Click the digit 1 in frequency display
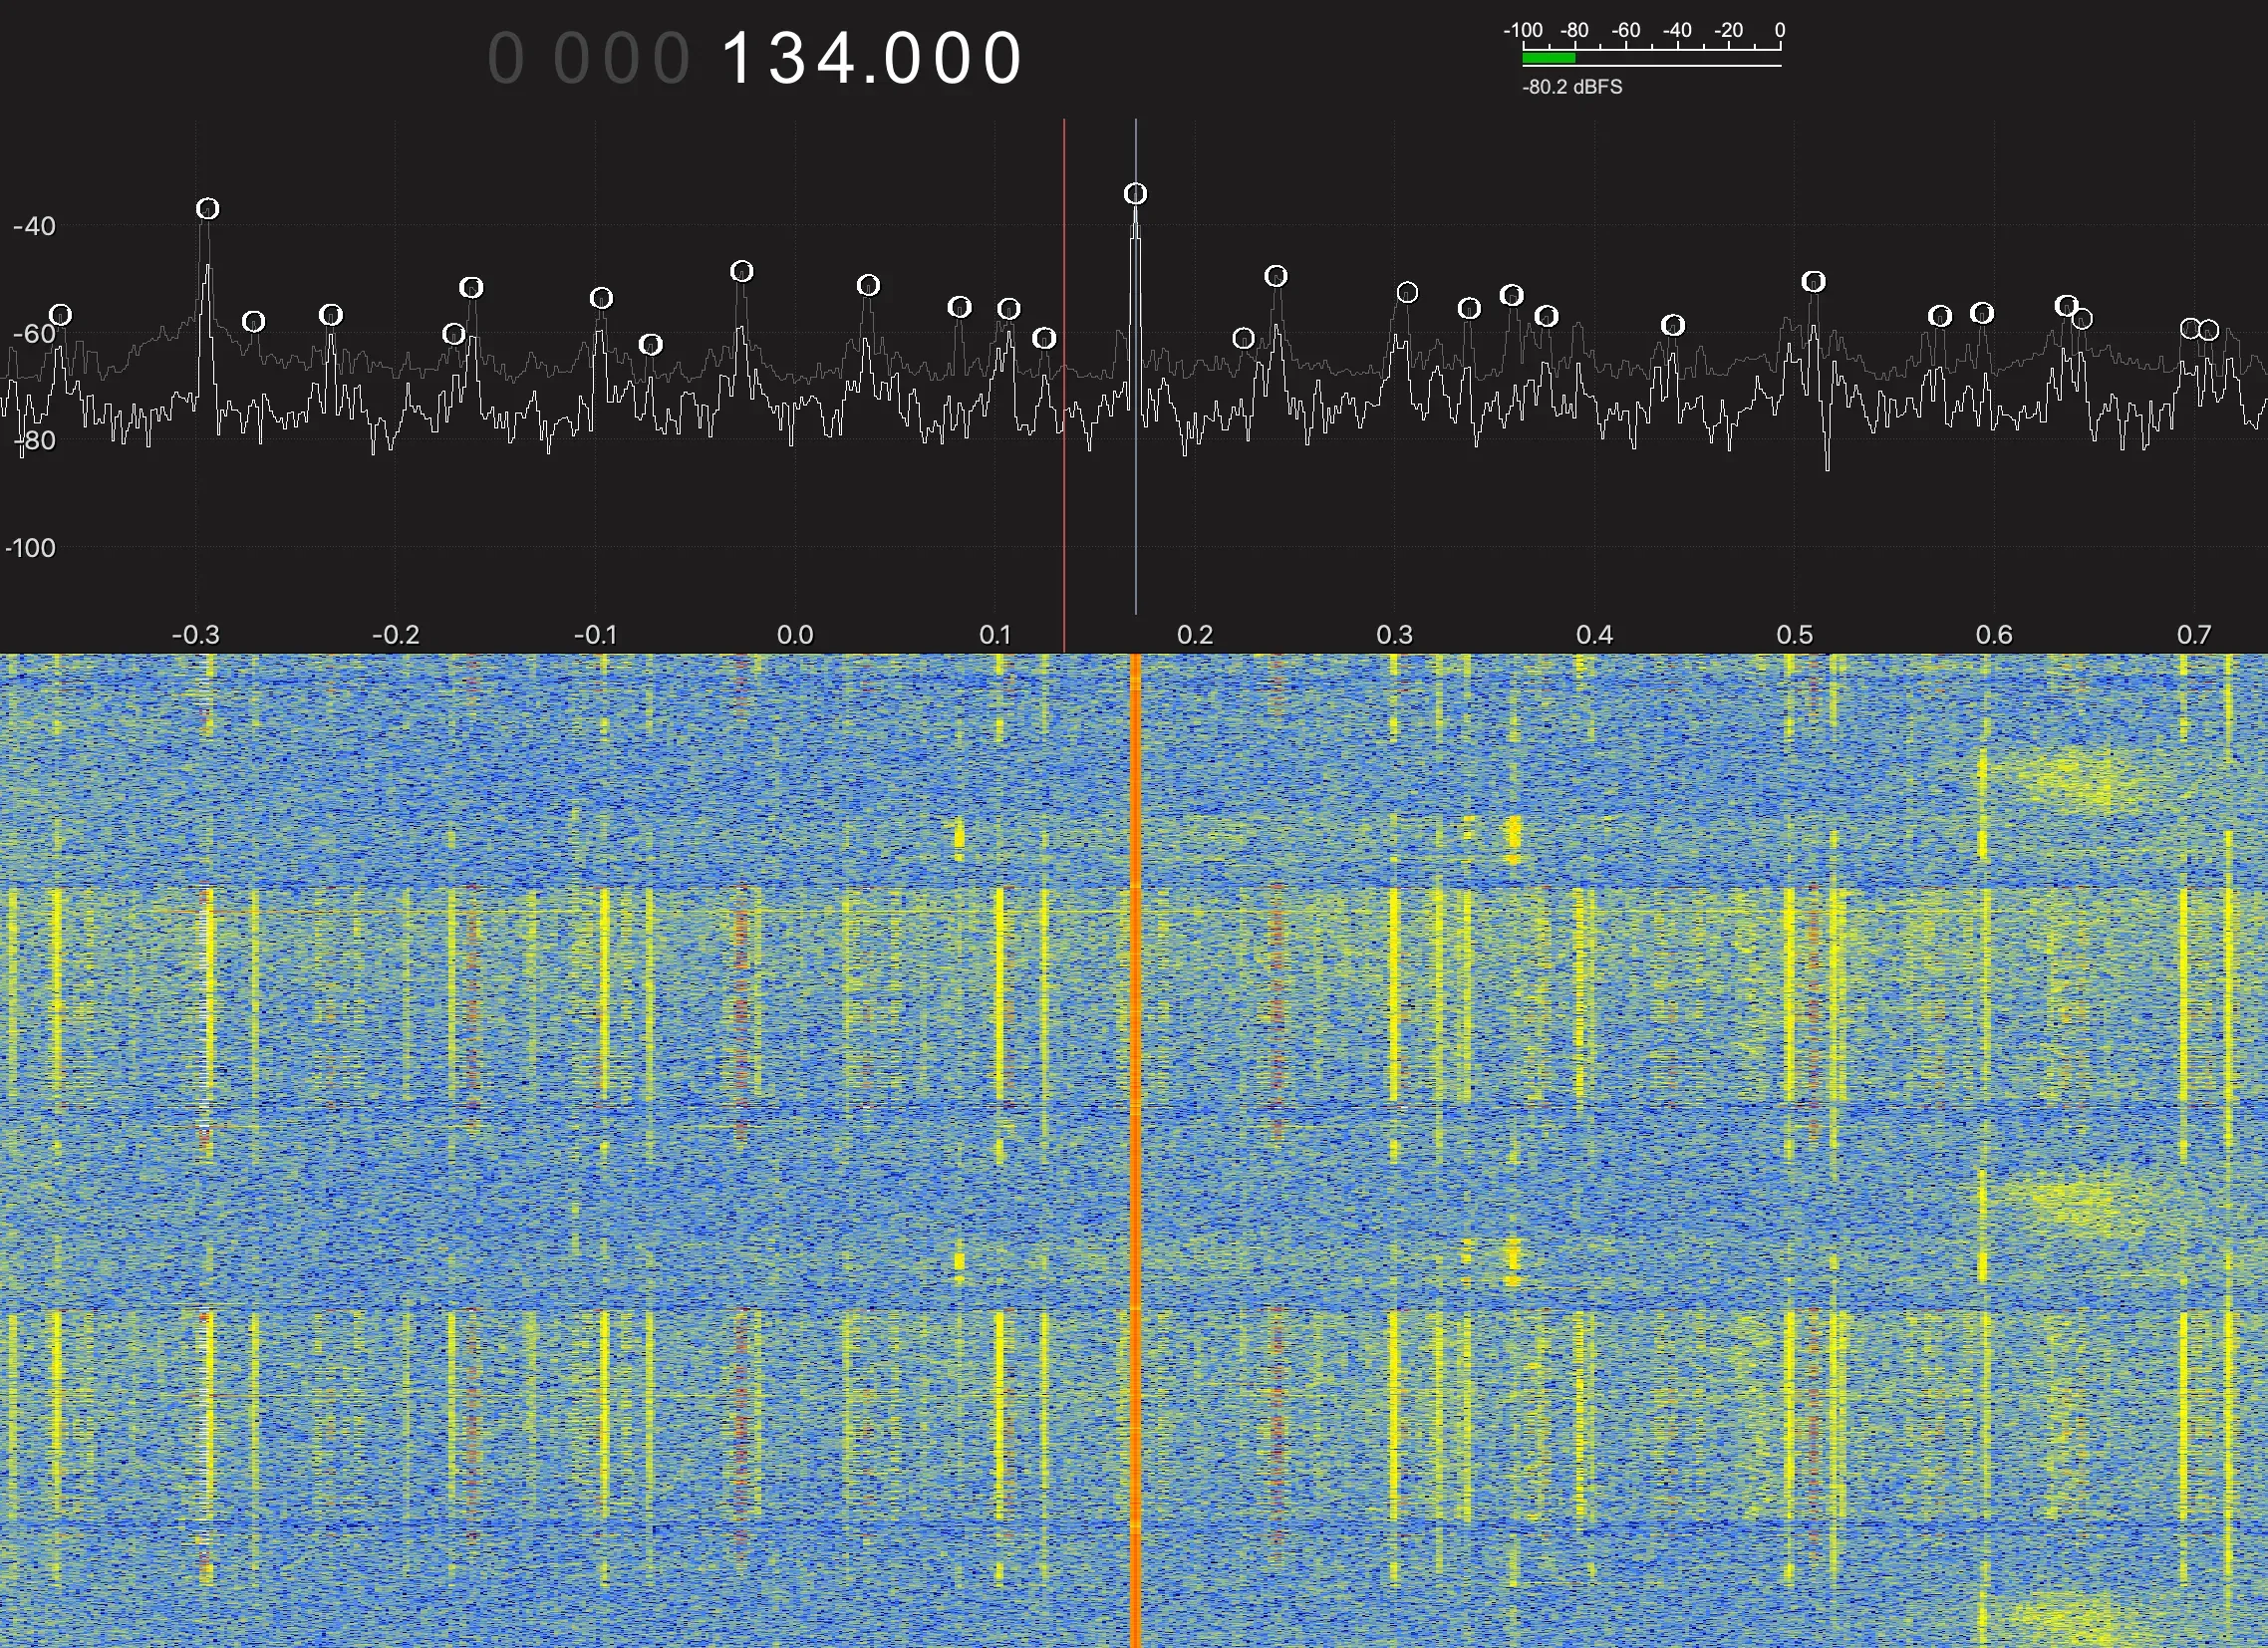The height and width of the screenshot is (1648, 2268). pos(737,58)
